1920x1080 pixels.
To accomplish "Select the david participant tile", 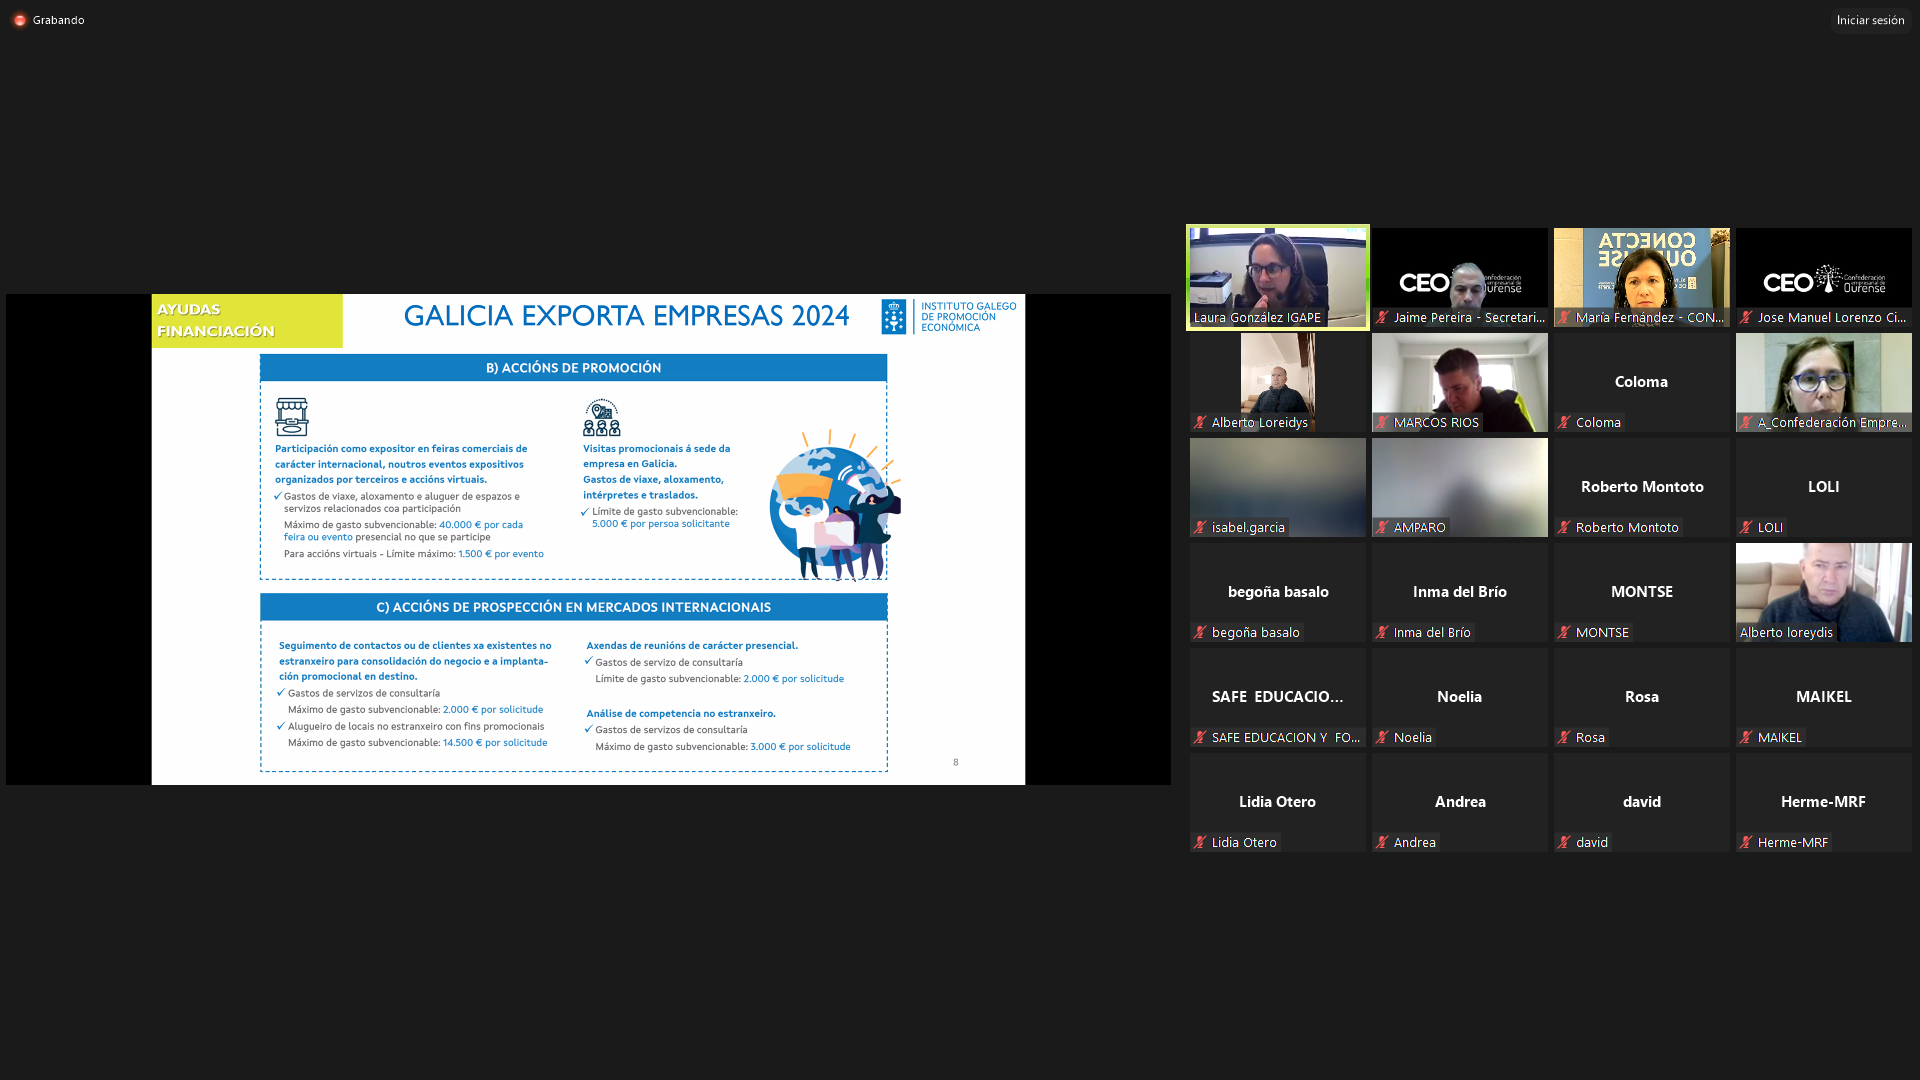I will (1641, 802).
